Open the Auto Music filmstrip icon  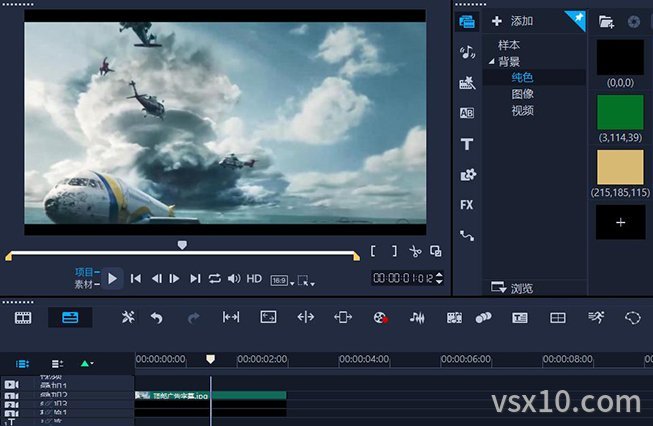(x=454, y=318)
